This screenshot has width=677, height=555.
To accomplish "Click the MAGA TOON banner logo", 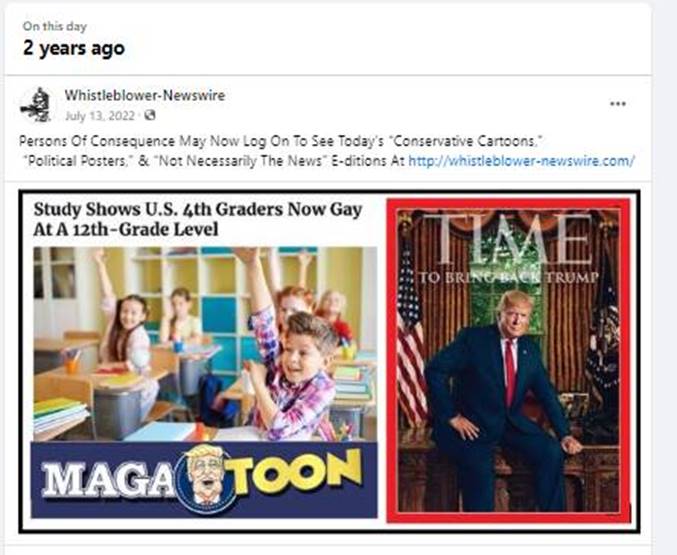I will click(x=204, y=480).
